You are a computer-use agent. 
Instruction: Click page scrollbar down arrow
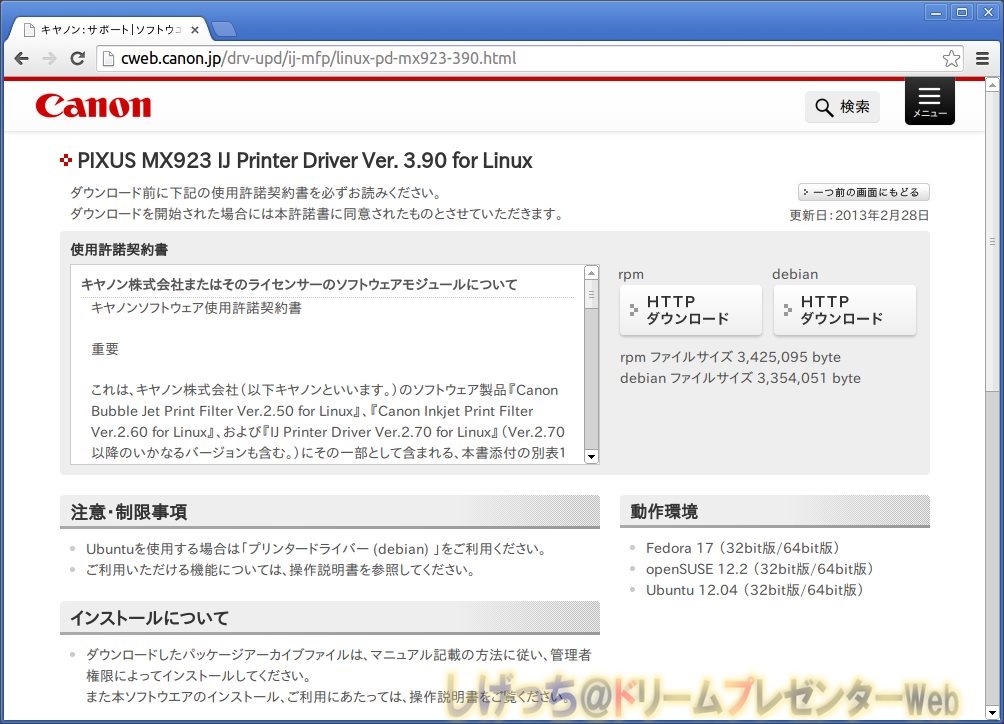pyautogui.click(x=992, y=712)
